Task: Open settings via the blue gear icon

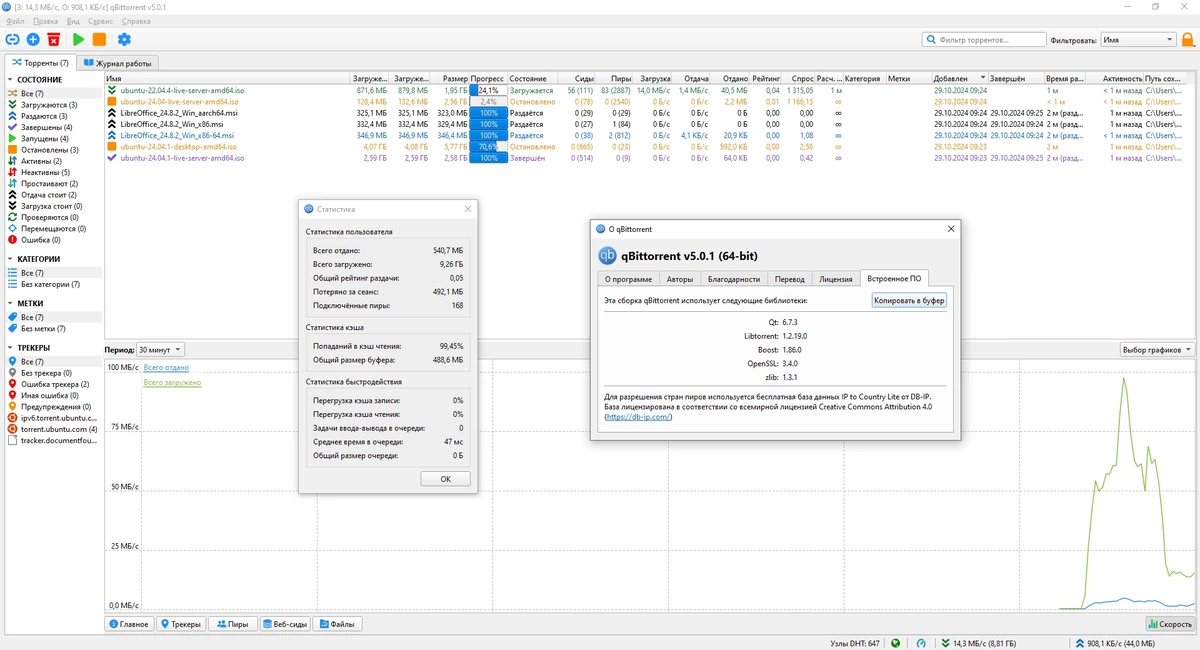Action: pos(124,39)
